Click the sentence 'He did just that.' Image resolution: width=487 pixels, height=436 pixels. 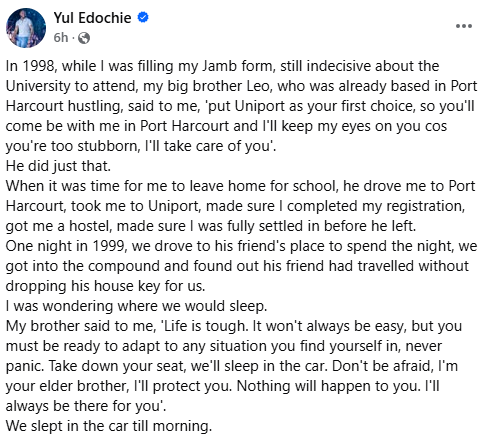pos(58,166)
